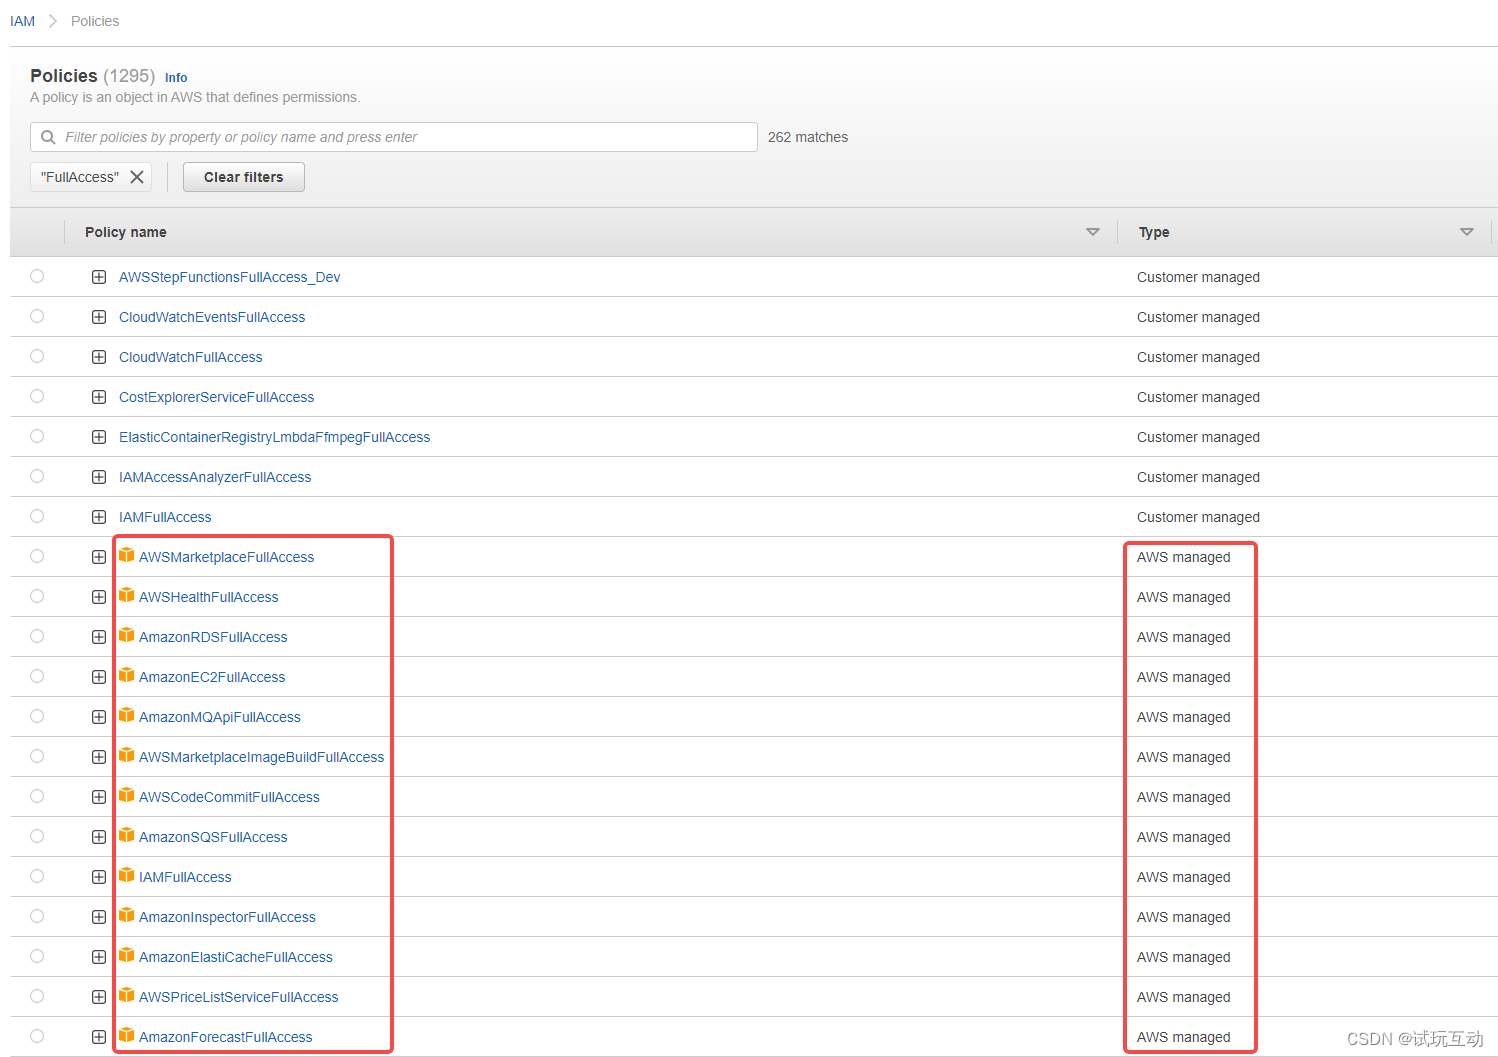This screenshot has height=1057, width=1498.
Task: Open the AWSPriceListServiceFullAccess policy link
Action: (238, 997)
